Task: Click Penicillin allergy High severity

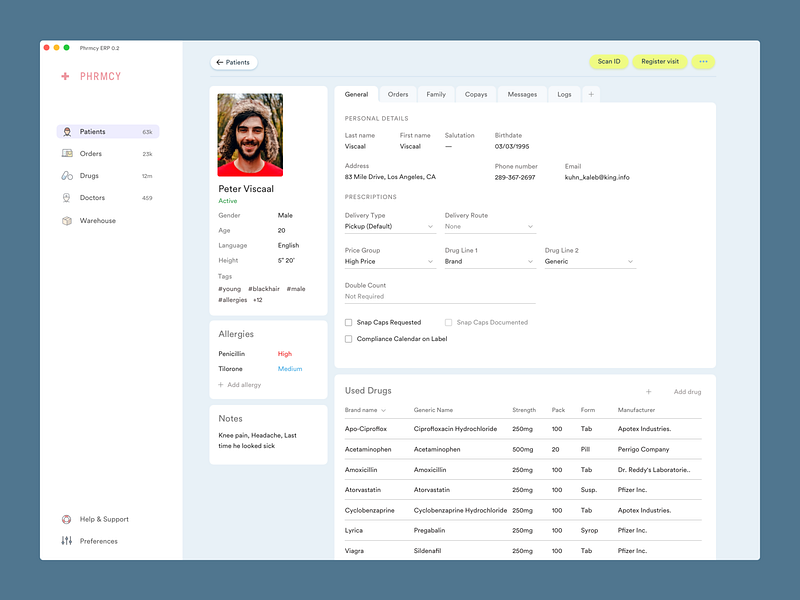Action: point(285,354)
